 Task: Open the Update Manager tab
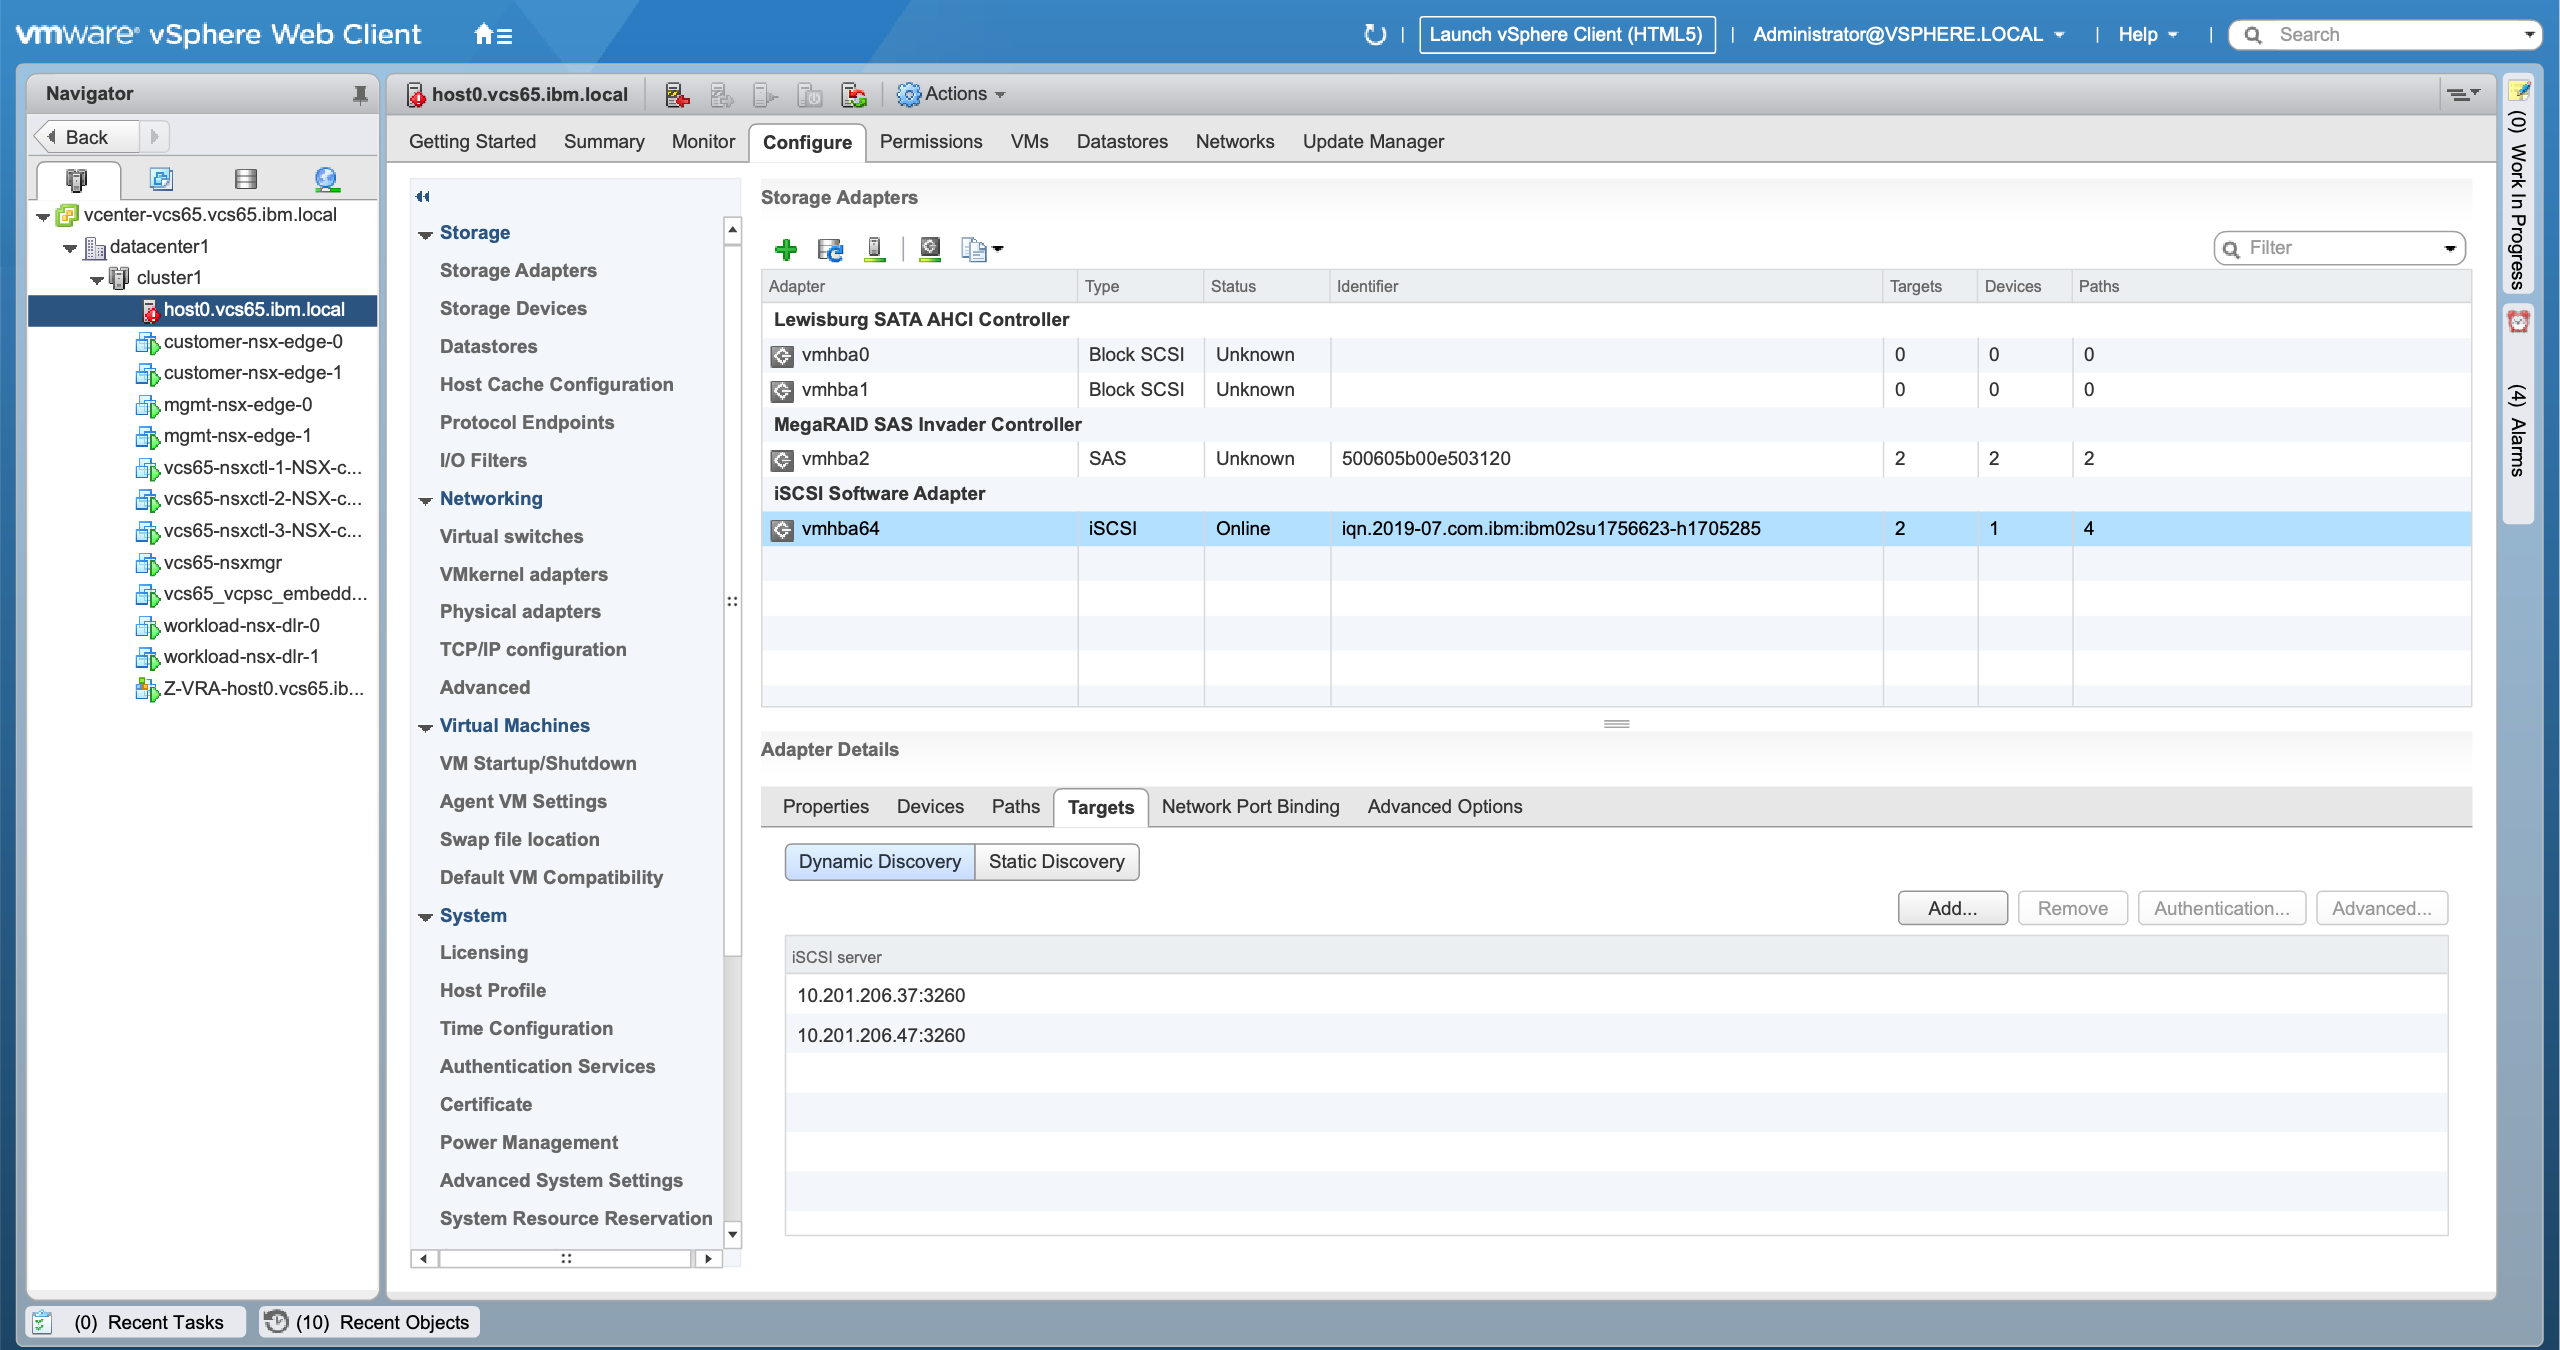point(1373,142)
